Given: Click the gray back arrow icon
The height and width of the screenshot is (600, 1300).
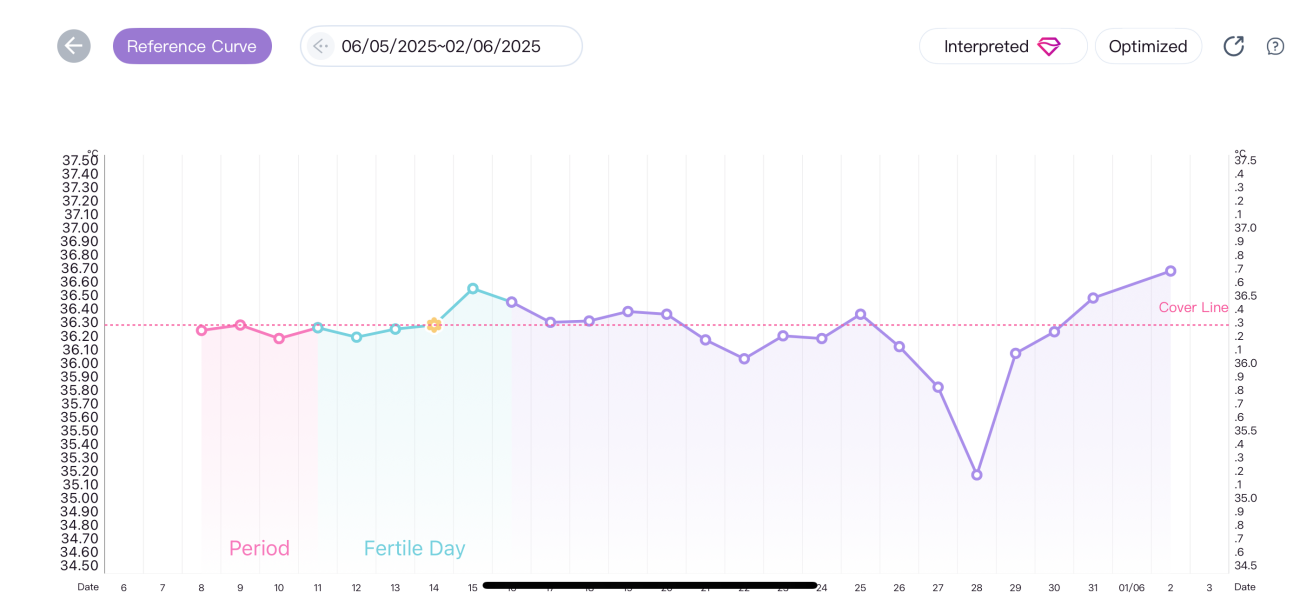Looking at the screenshot, I should coord(73,46).
